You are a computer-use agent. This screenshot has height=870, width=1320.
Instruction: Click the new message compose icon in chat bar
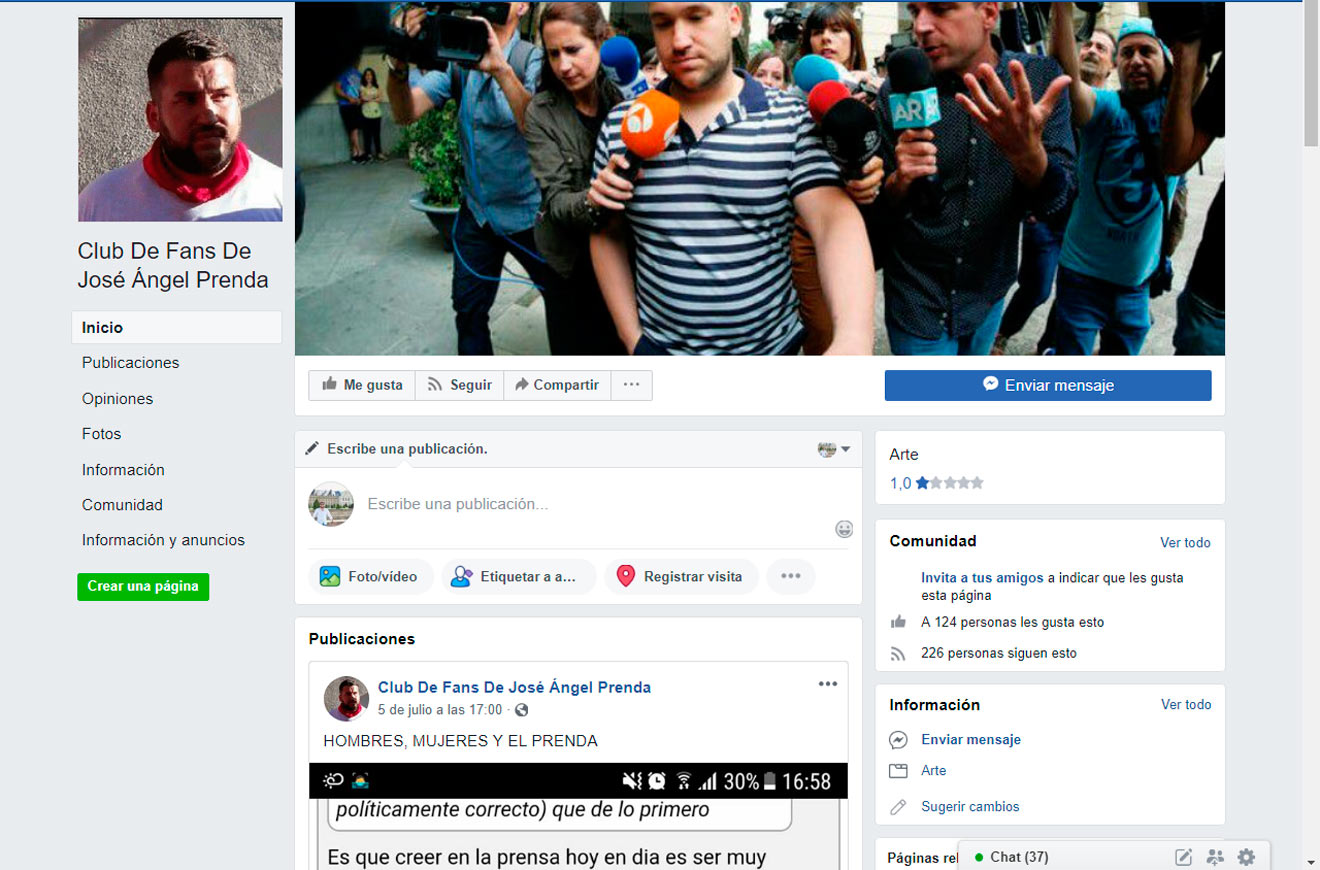tap(1183, 857)
